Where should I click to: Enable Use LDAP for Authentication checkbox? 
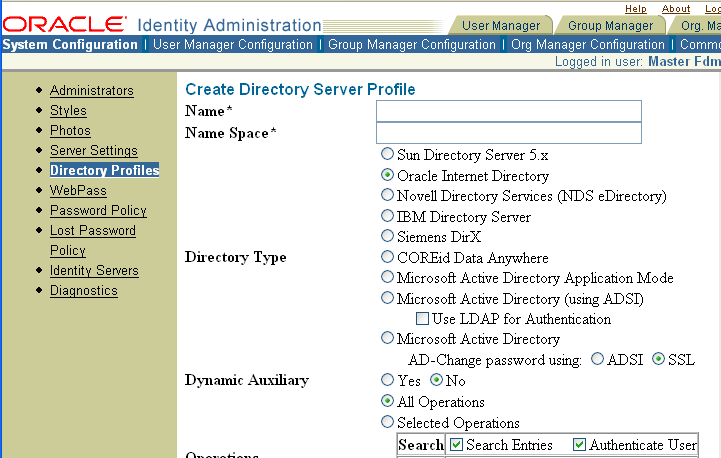(x=422, y=319)
